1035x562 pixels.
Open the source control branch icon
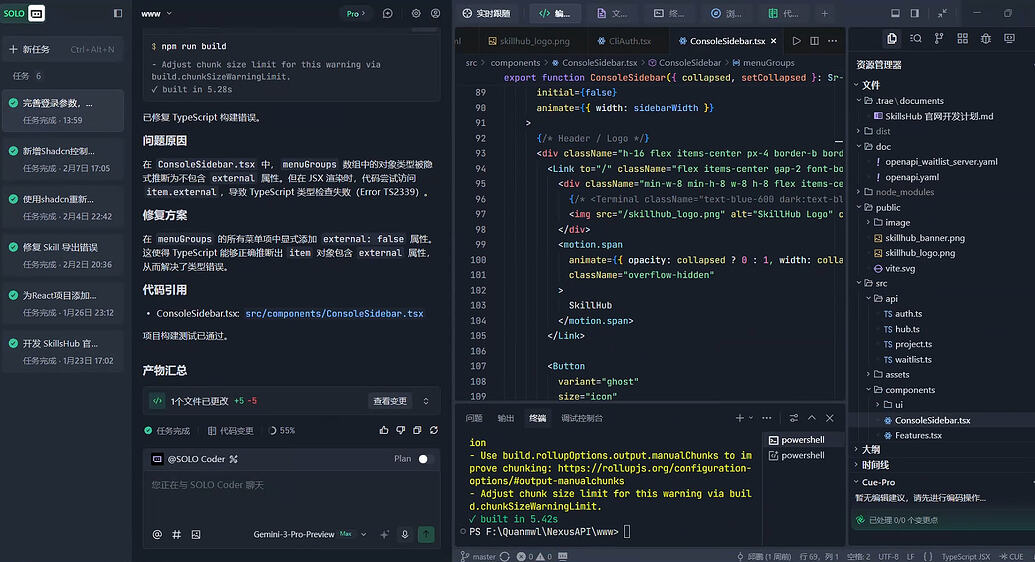point(939,39)
